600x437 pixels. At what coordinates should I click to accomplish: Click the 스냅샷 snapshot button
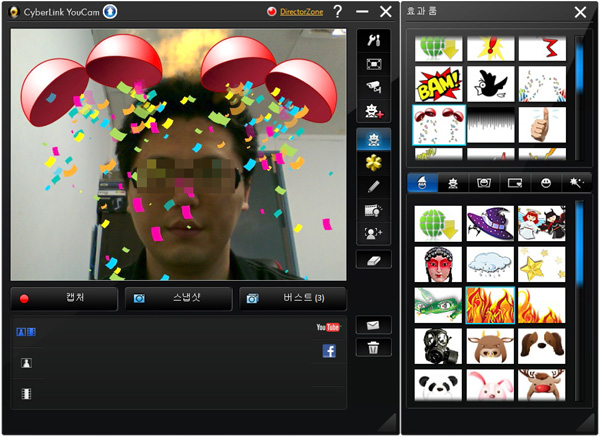[x=179, y=298]
